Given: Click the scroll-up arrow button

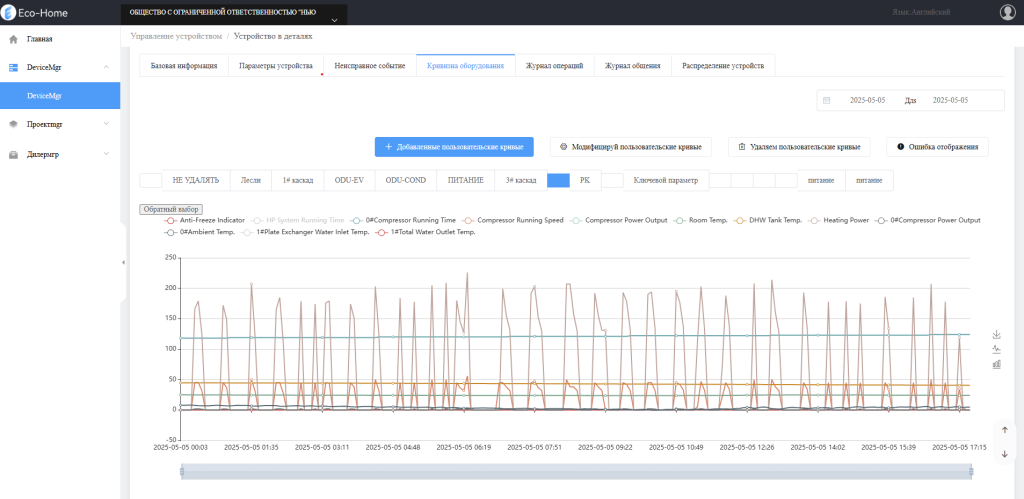Looking at the screenshot, I should click(1004, 430).
